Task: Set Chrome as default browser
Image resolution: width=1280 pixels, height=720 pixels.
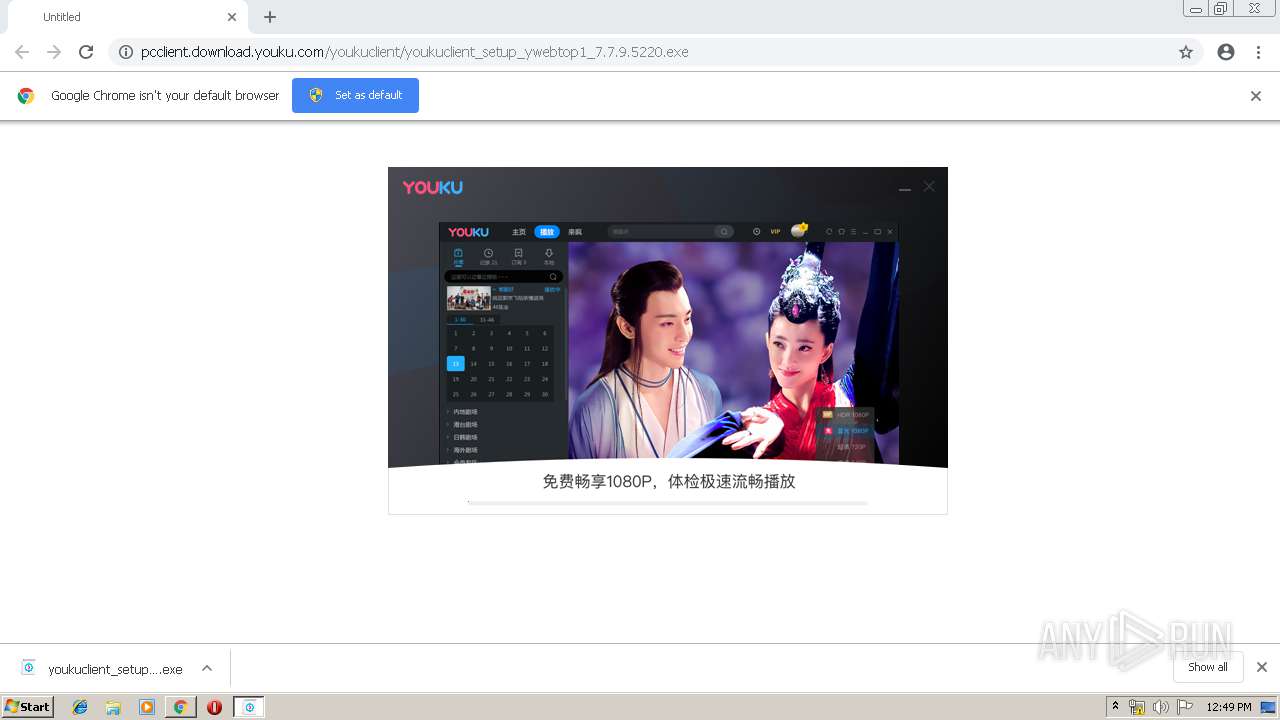Action: click(x=355, y=95)
